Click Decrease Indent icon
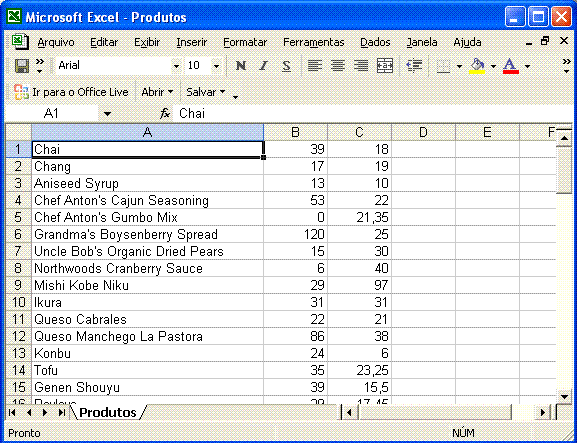Viewport: 578px width, 445px height. point(414,66)
